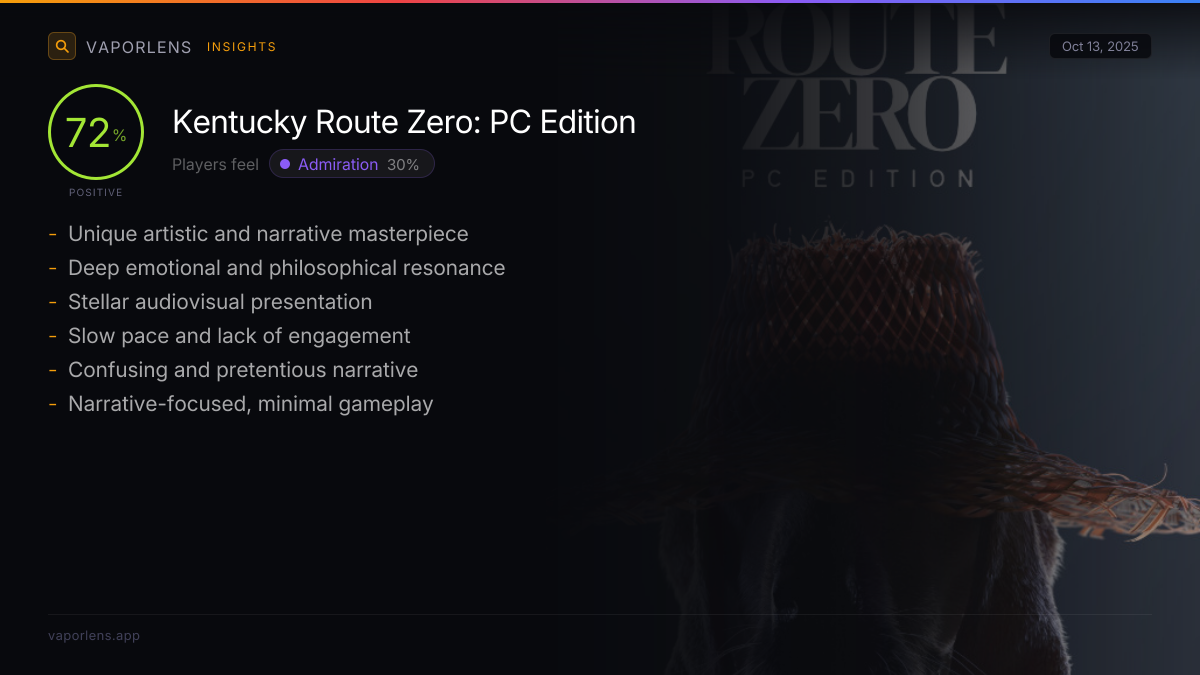Click the 72% positive score circle
This screenshot has height=675, width=1200.
(96, 133)
